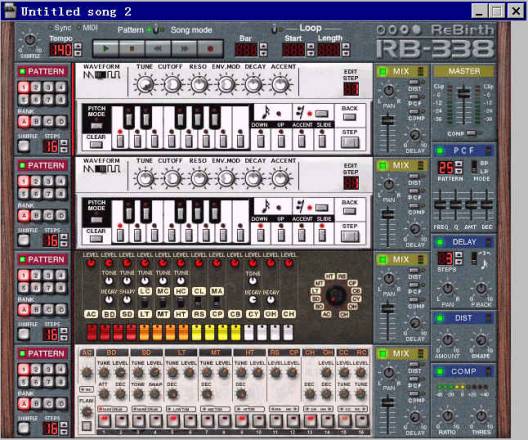Click the PCF FREQ slider

tap(440, 205)
